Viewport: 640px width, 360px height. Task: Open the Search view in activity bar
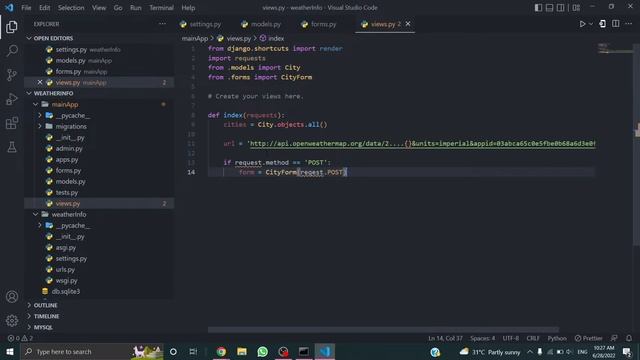click(12, 51)
